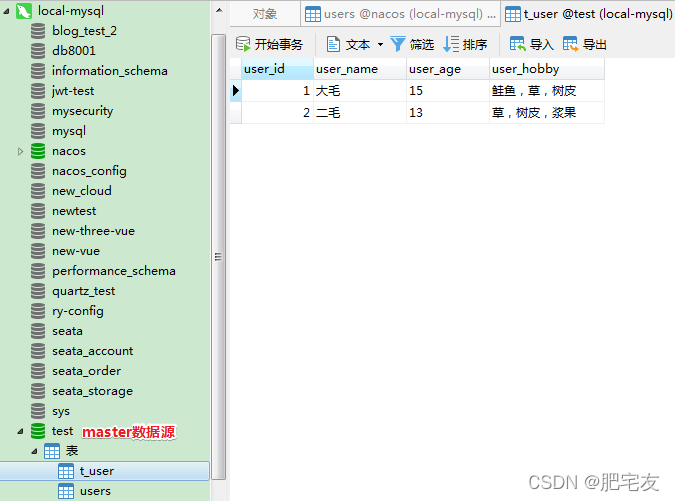Click the user_name column header
This screenshot has height=501, width=675.
click(360, 69)
